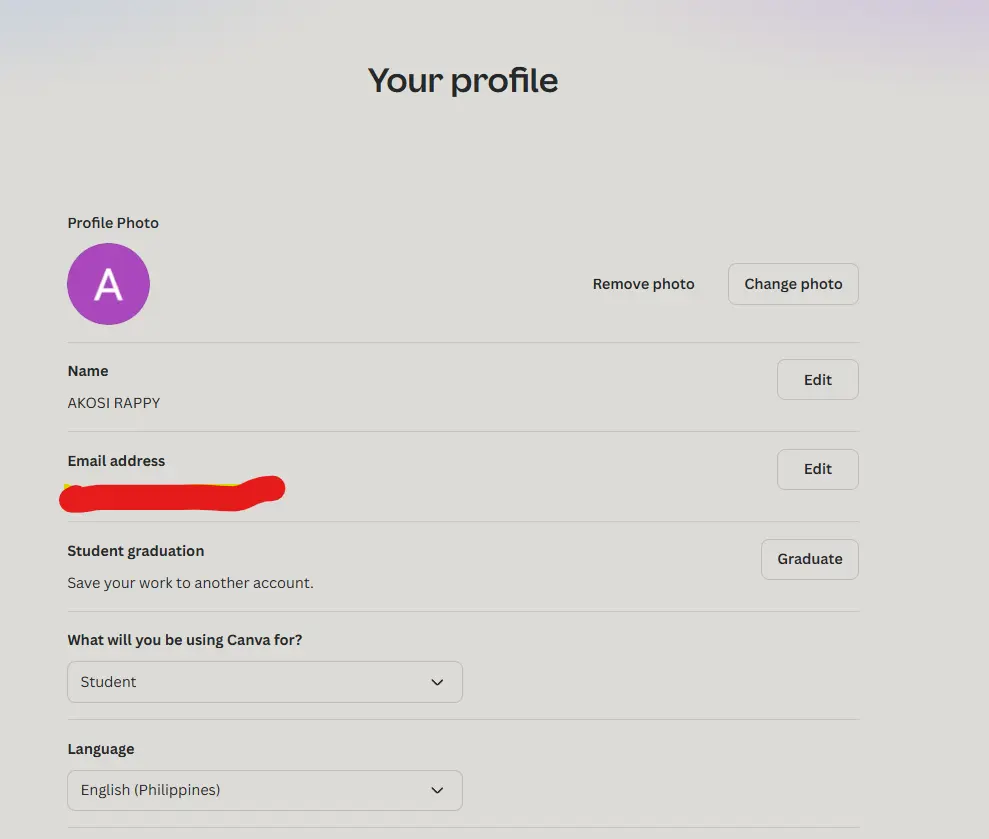Click the 'What will you be using Canva for?' label
989x839 pixels.
pyautogui.click(x=185, y=640)
